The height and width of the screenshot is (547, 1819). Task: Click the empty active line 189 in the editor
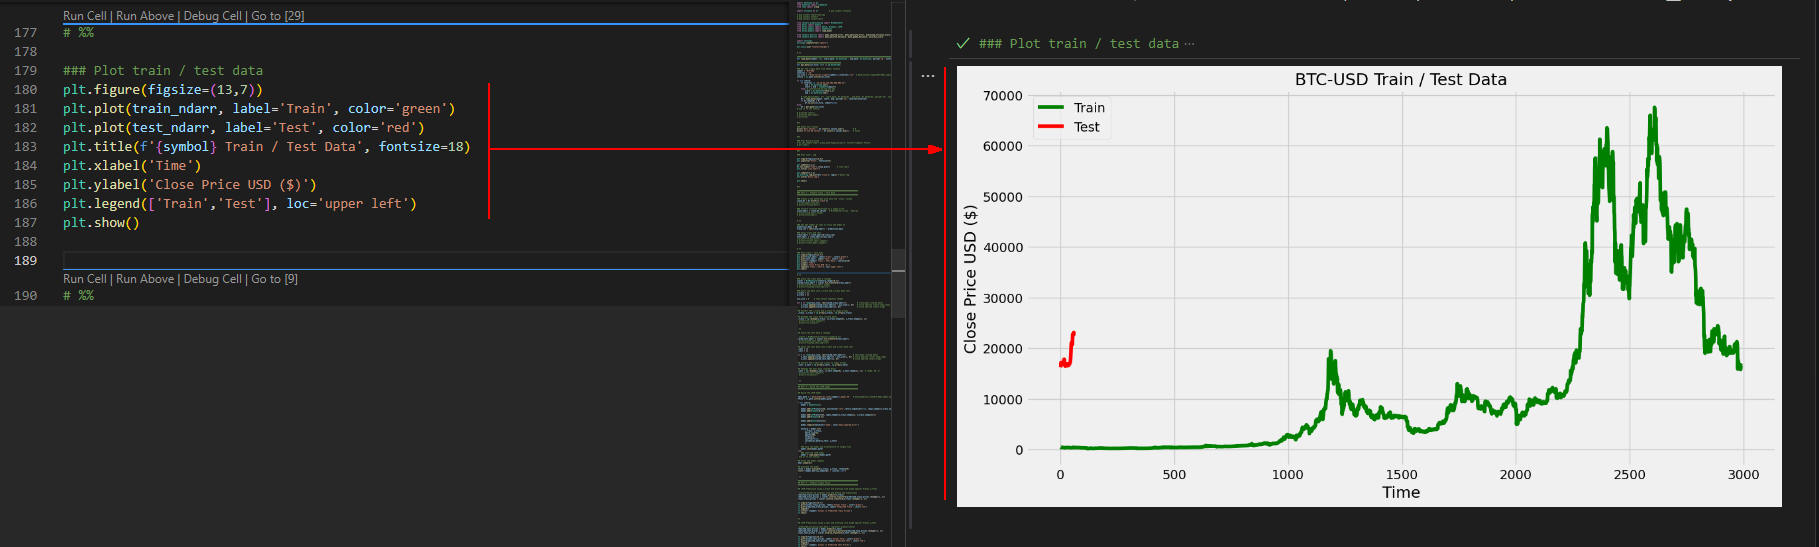click(425, 261)
